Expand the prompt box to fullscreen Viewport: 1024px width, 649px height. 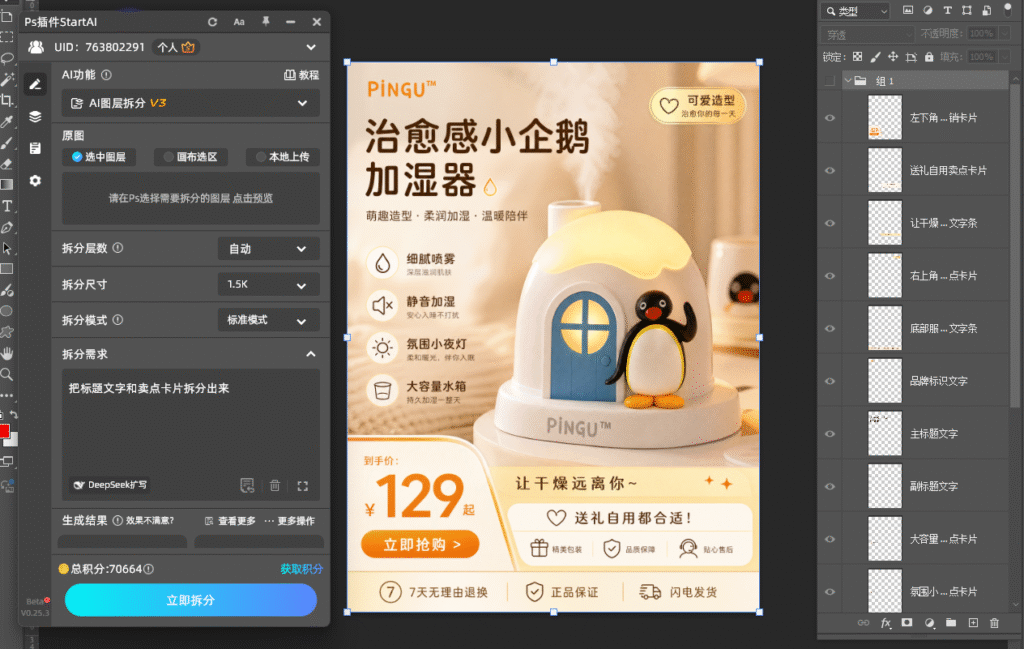click(302, 486)
